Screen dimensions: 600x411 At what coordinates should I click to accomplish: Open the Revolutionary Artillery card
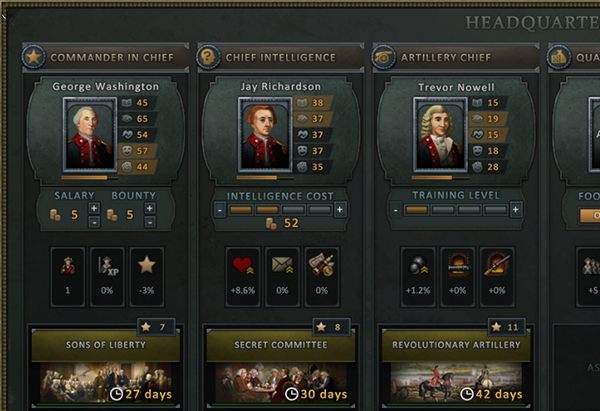coord(456,367)
